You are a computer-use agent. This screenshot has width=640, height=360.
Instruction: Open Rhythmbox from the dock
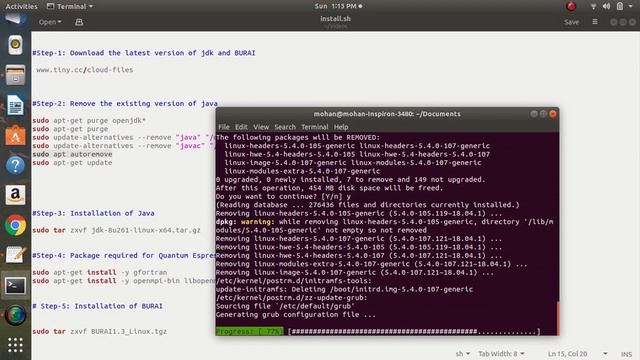click(x=15, y=44)
